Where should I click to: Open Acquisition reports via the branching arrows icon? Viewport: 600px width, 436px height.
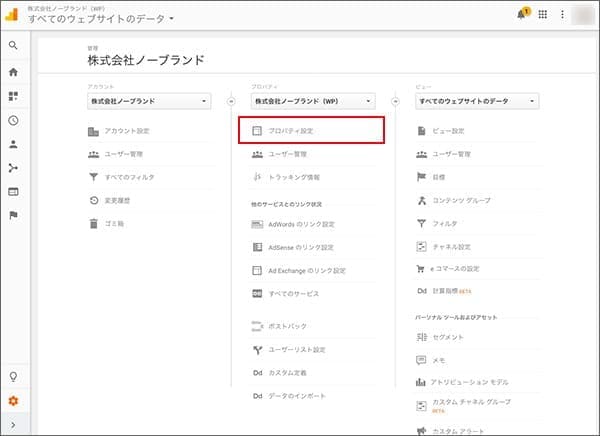13,168
